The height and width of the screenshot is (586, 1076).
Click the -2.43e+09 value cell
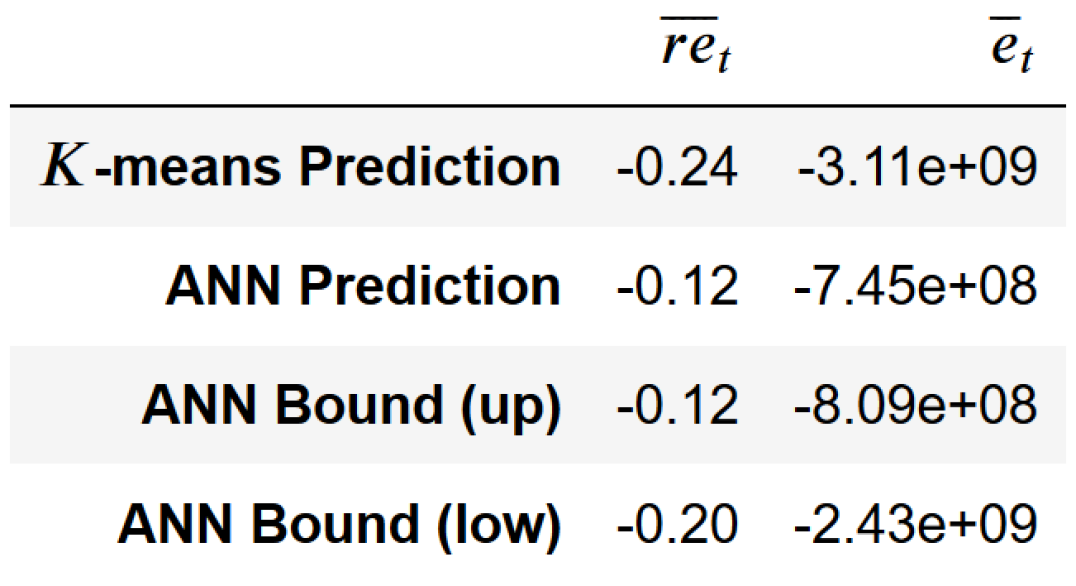(916, 524)
